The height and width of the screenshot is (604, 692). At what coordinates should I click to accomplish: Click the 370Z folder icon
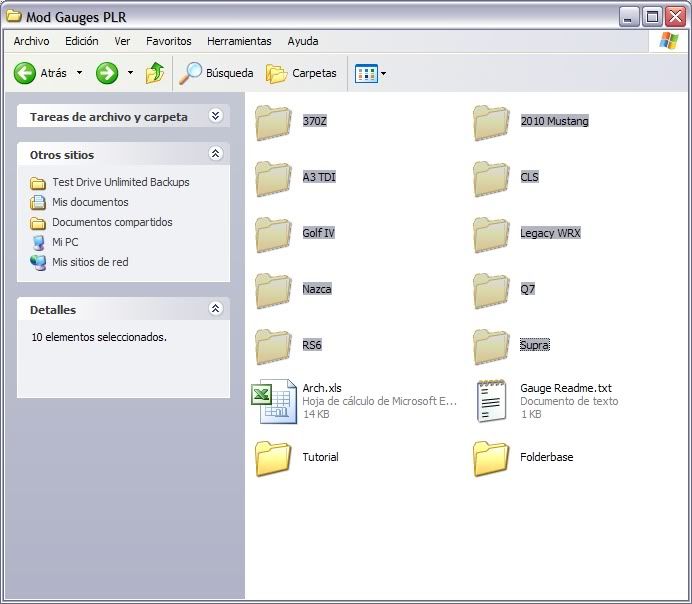coord(273,122)
